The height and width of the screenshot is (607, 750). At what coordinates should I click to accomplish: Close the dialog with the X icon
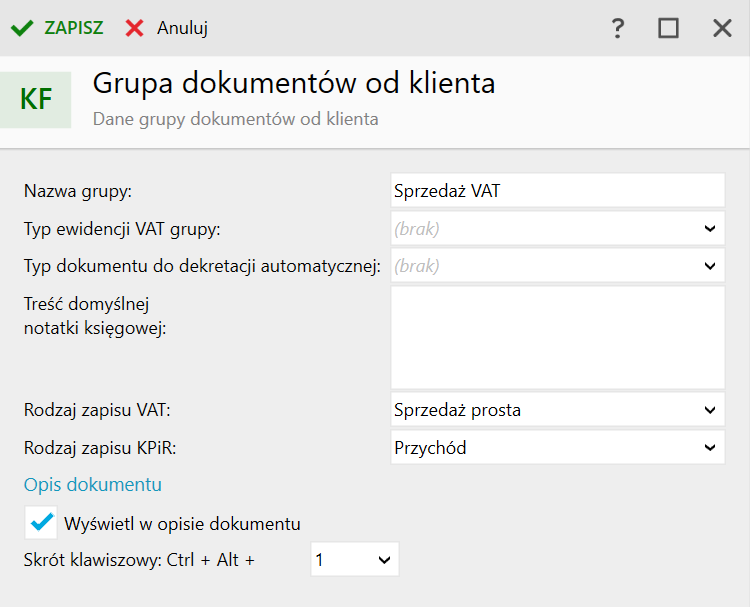click(x=722, y=28)
